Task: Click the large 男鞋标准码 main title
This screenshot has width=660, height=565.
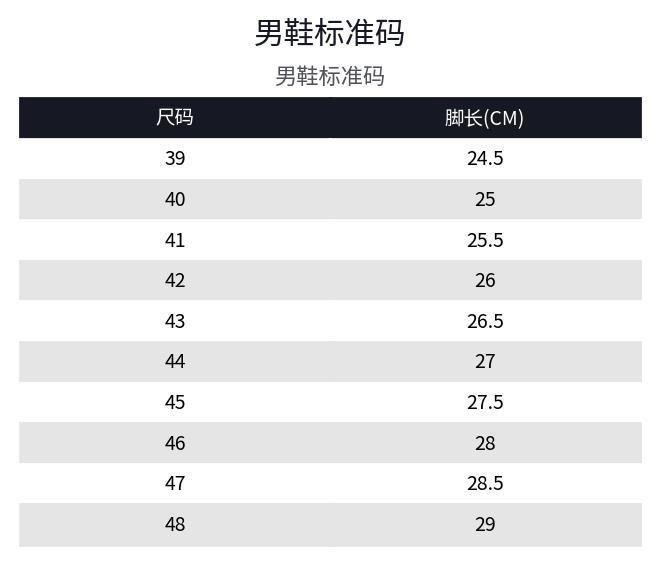Action: point(329,33)
